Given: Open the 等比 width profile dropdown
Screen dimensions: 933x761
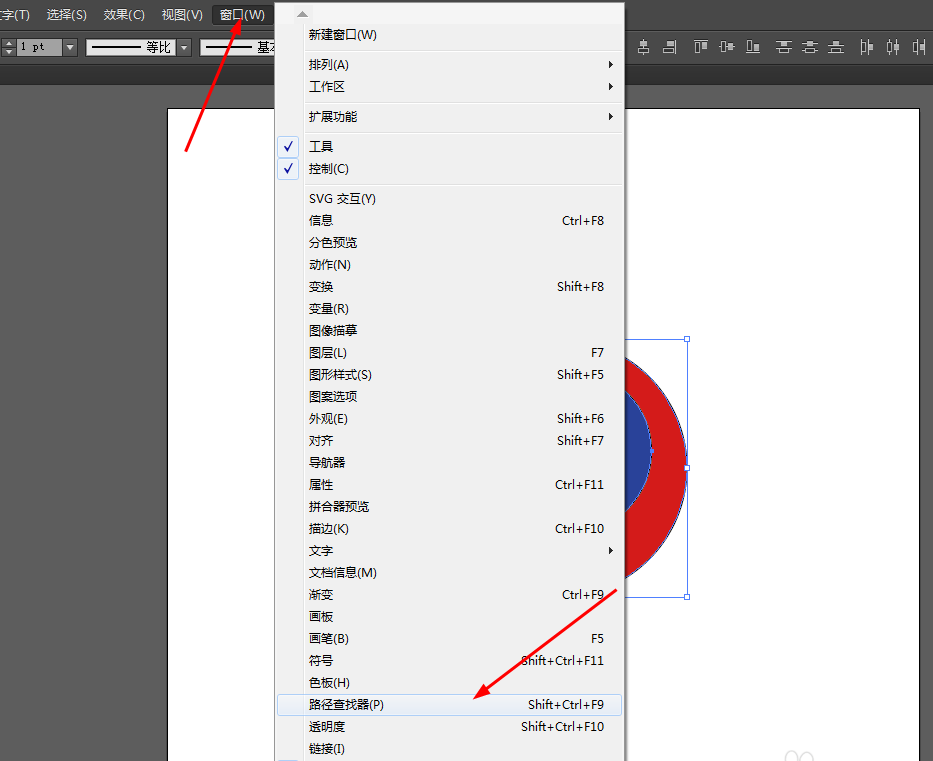Looking at the screenshot, I should [x=184, y=46].
